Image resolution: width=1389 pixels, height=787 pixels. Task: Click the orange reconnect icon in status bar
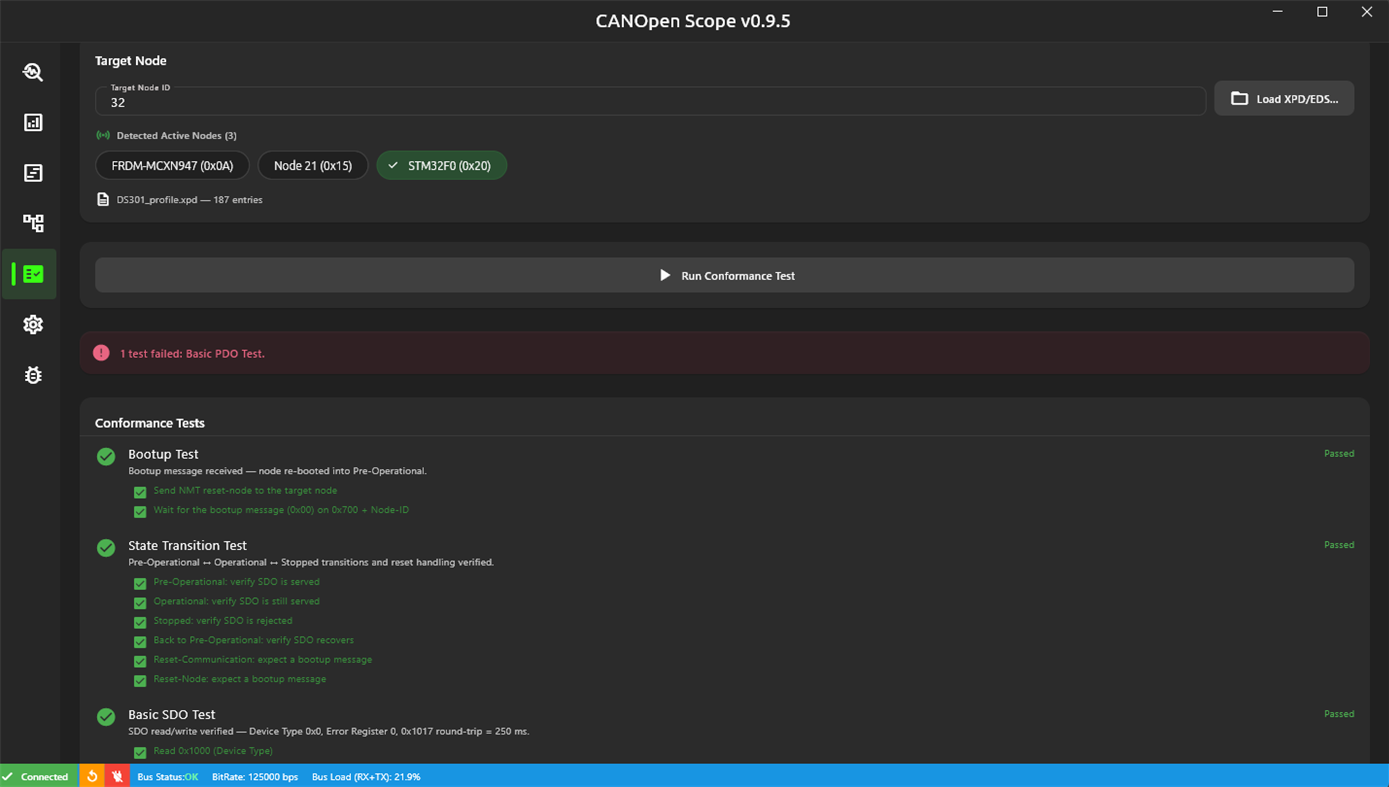[x=92, y=776]
